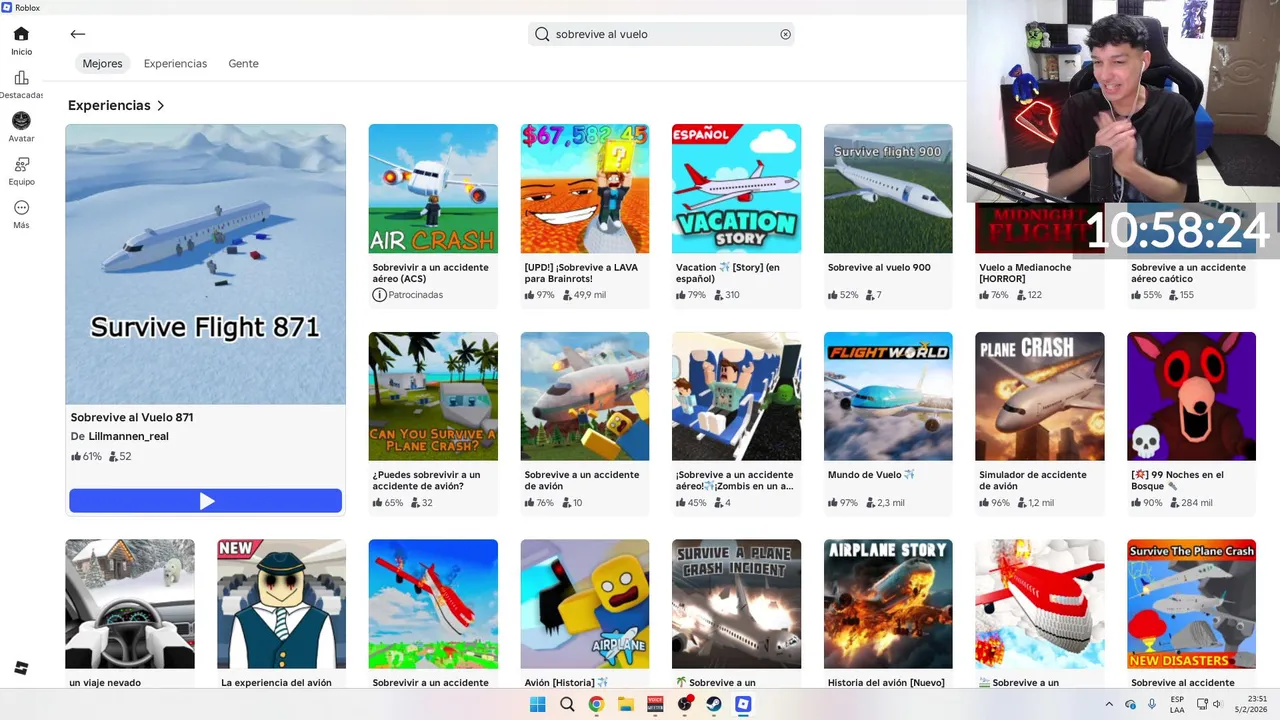
Task: Open the Survive flight 900 thumbnail
Action: [x=888, y=188]
